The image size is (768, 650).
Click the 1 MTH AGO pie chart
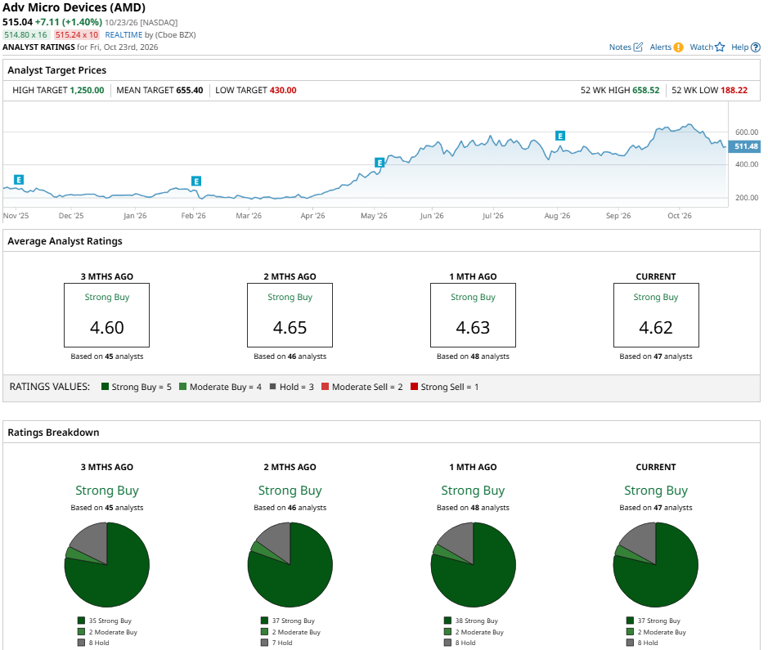click(x=473, y=565)
